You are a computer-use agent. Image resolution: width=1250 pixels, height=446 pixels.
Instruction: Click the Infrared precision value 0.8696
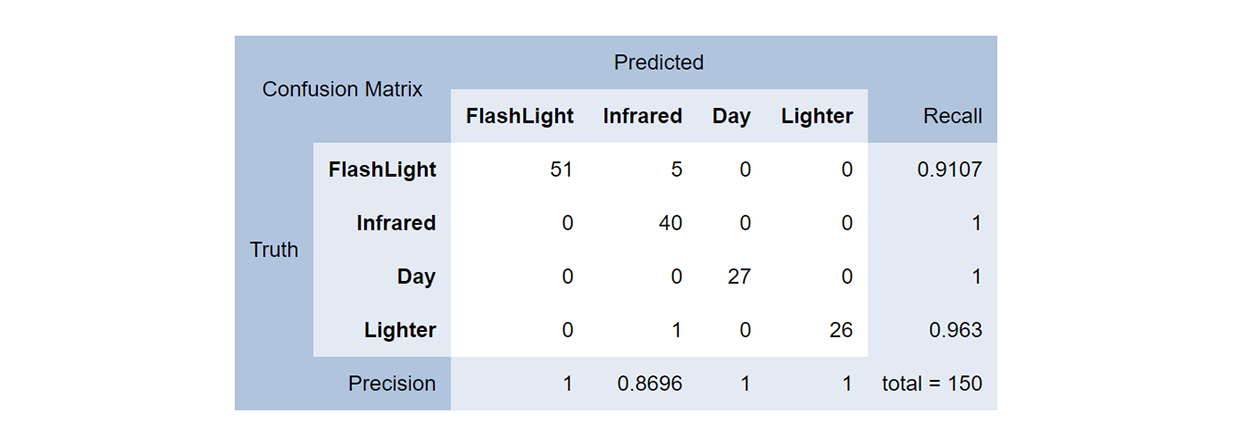pos(649,383)
